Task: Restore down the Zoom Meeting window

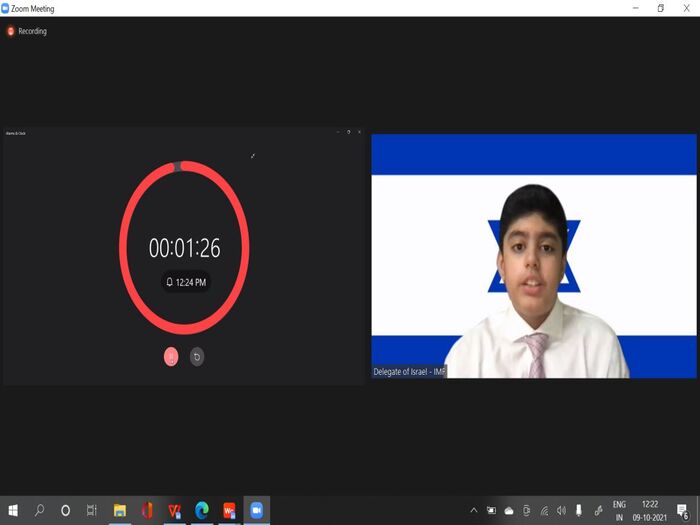Action: [x=661, y=8]
